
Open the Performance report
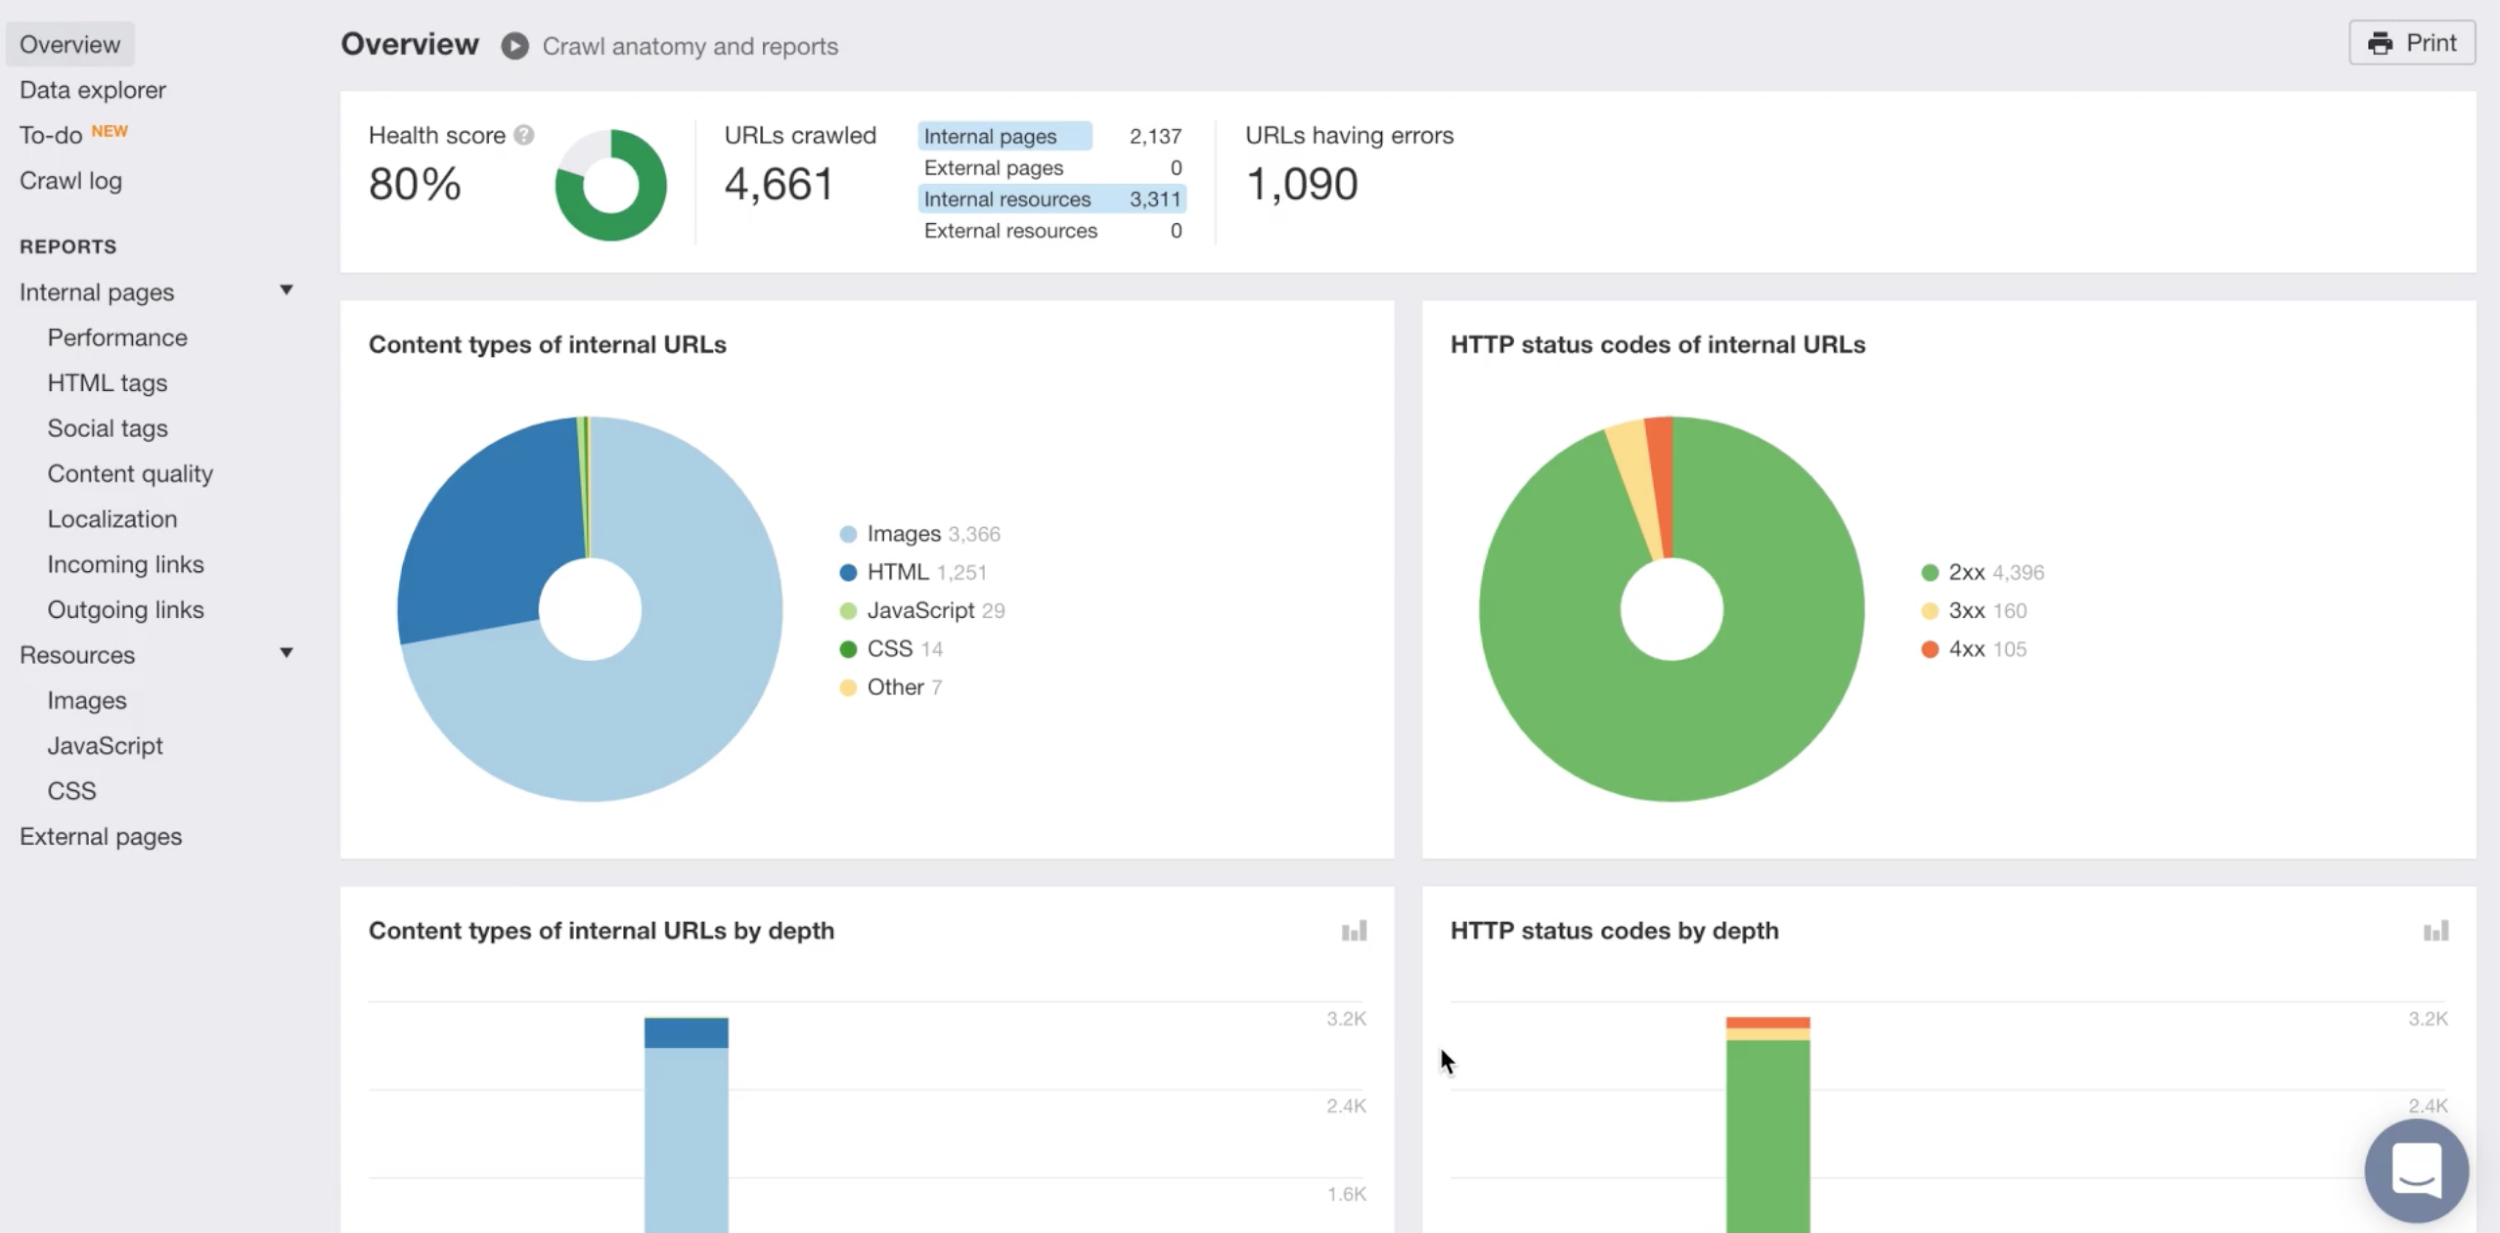[x=117, y=338]
